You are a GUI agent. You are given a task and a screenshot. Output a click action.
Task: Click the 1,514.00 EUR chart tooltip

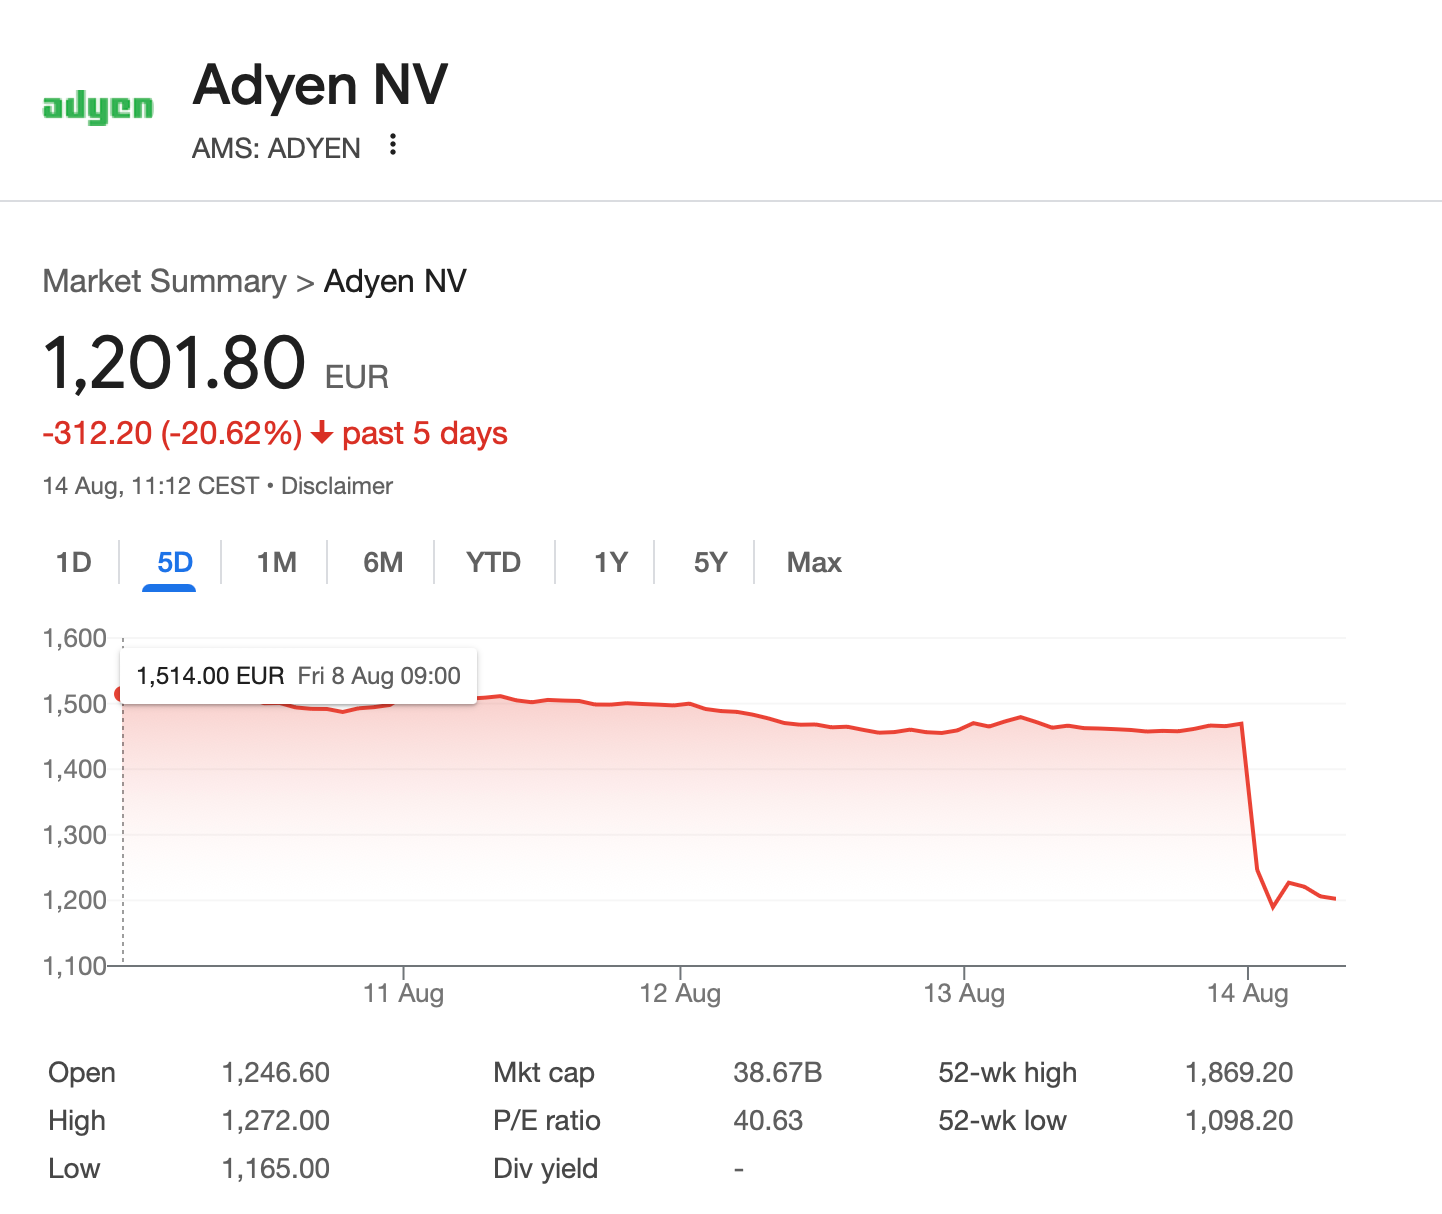click(298, 676)
